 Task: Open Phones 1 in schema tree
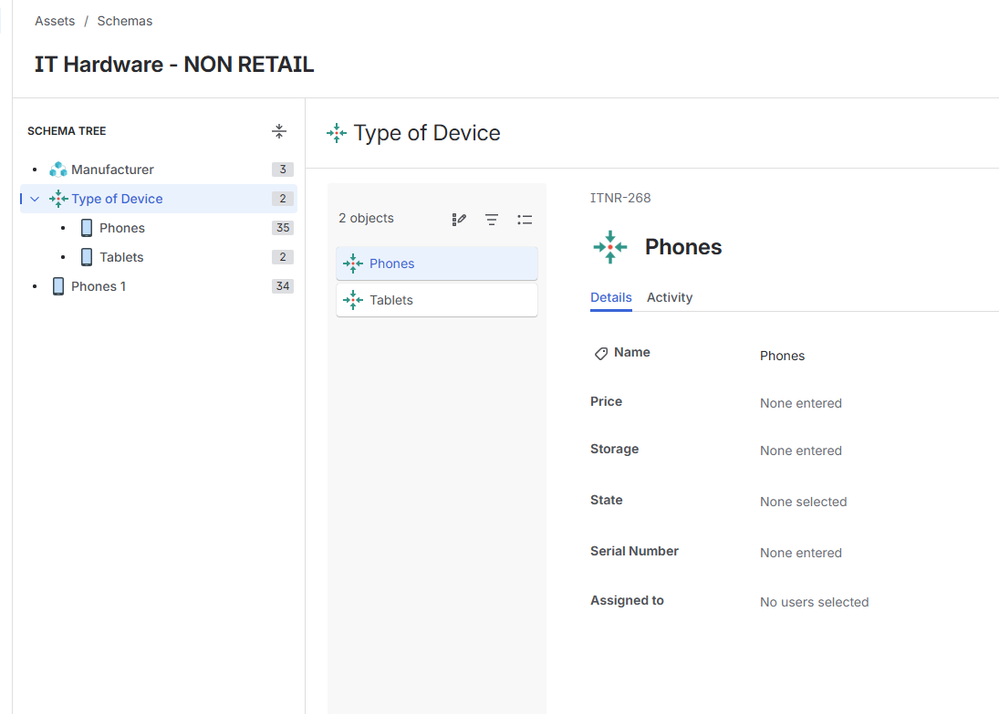(x=98, y=286)
